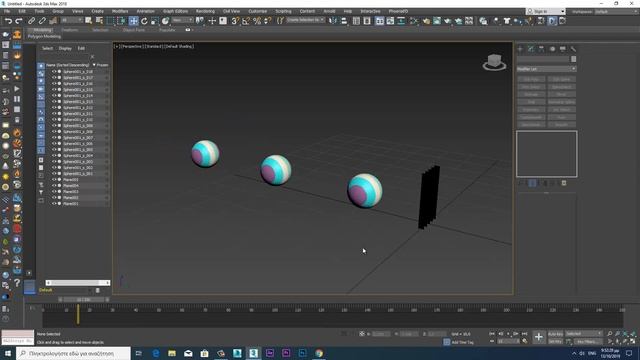Click the Polygon Modeling panel label

point(44,36)
